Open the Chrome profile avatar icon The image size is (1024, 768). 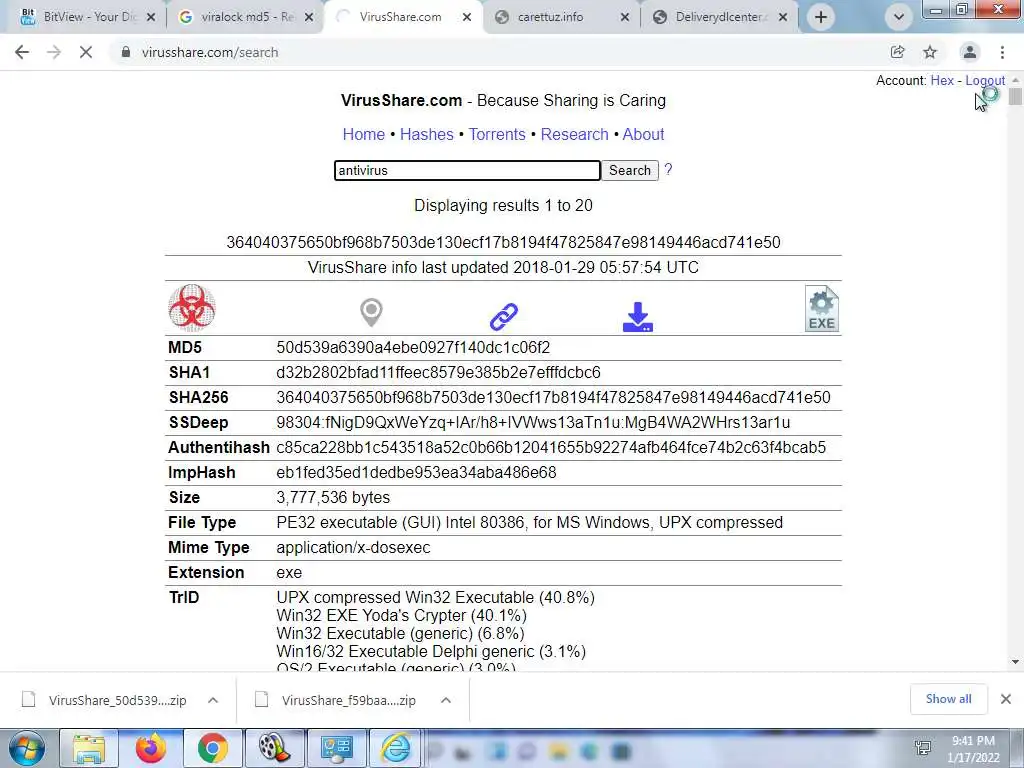pos(970,52)
